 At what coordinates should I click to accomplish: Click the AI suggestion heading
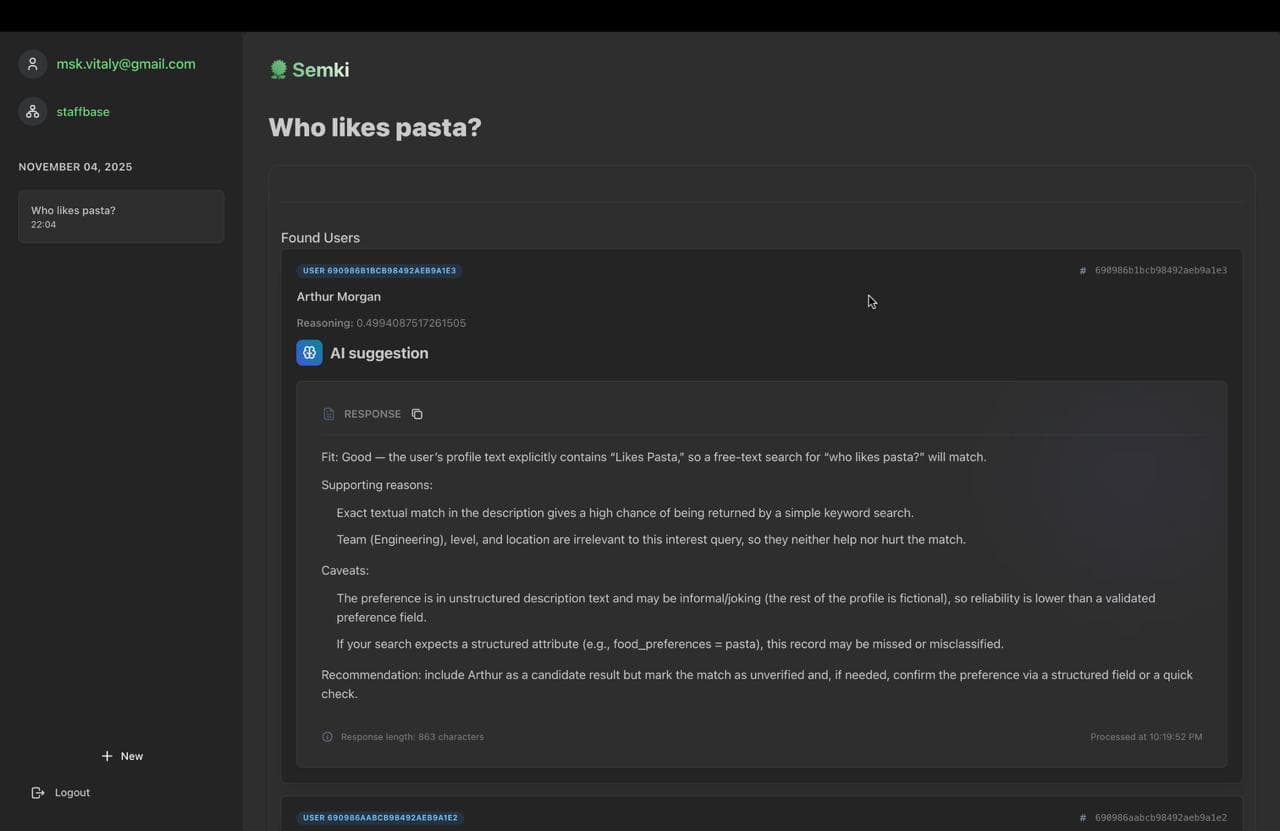coord(379,353)
